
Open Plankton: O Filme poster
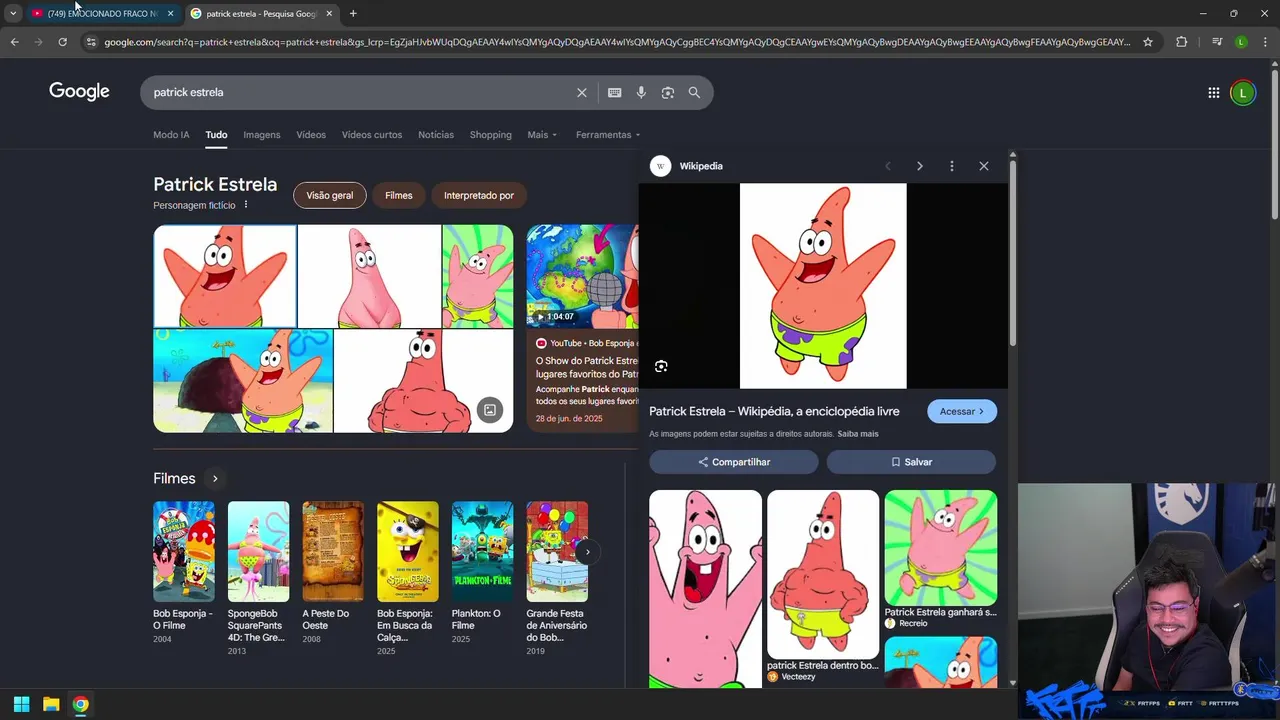point(482,551)
